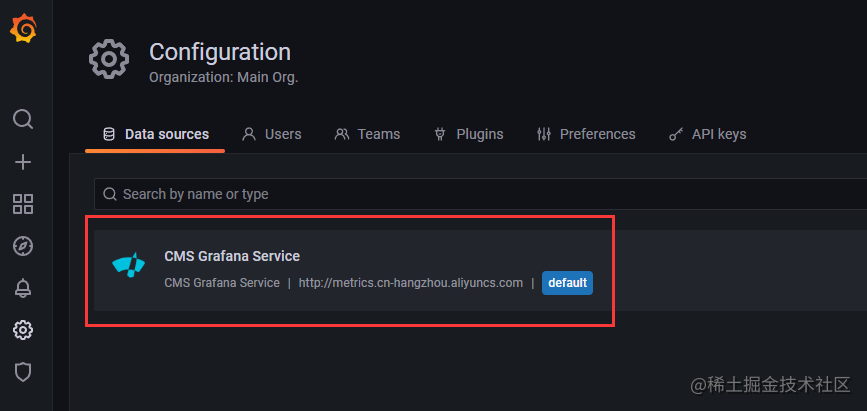Image resolution: width=867 pixels, height=411 pixels.
Task: Open the Server Admin shield icon
Action: click(23, 372)
